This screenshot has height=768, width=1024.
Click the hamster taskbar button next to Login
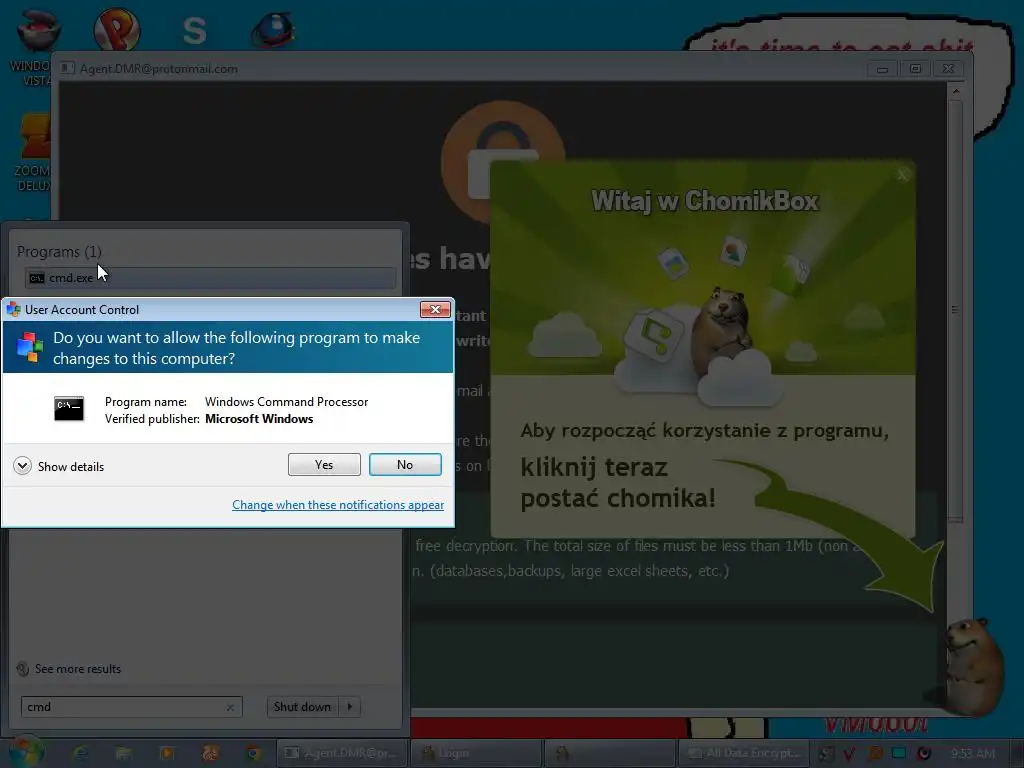pyautogui.click(x=610, y=753)
